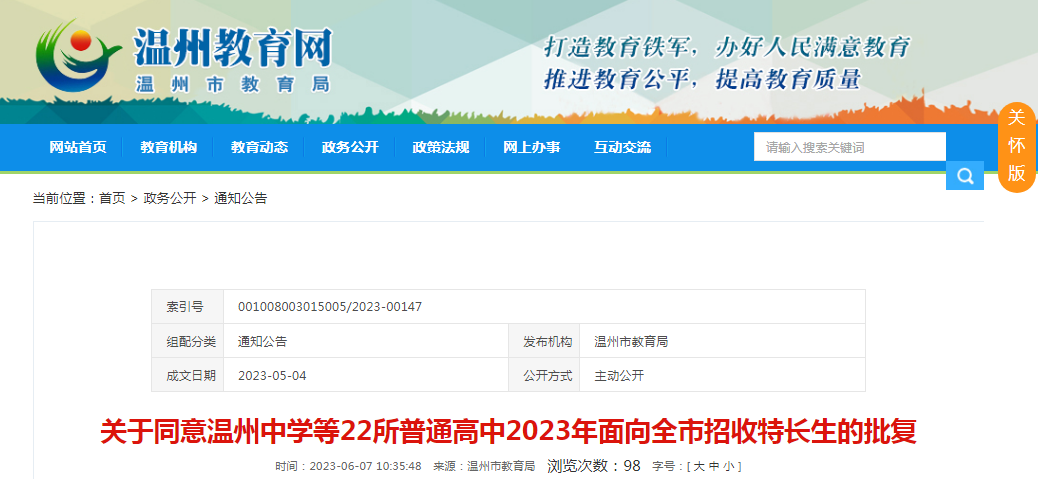Set font size to 中
The image size is (1038, 479).
714,466
